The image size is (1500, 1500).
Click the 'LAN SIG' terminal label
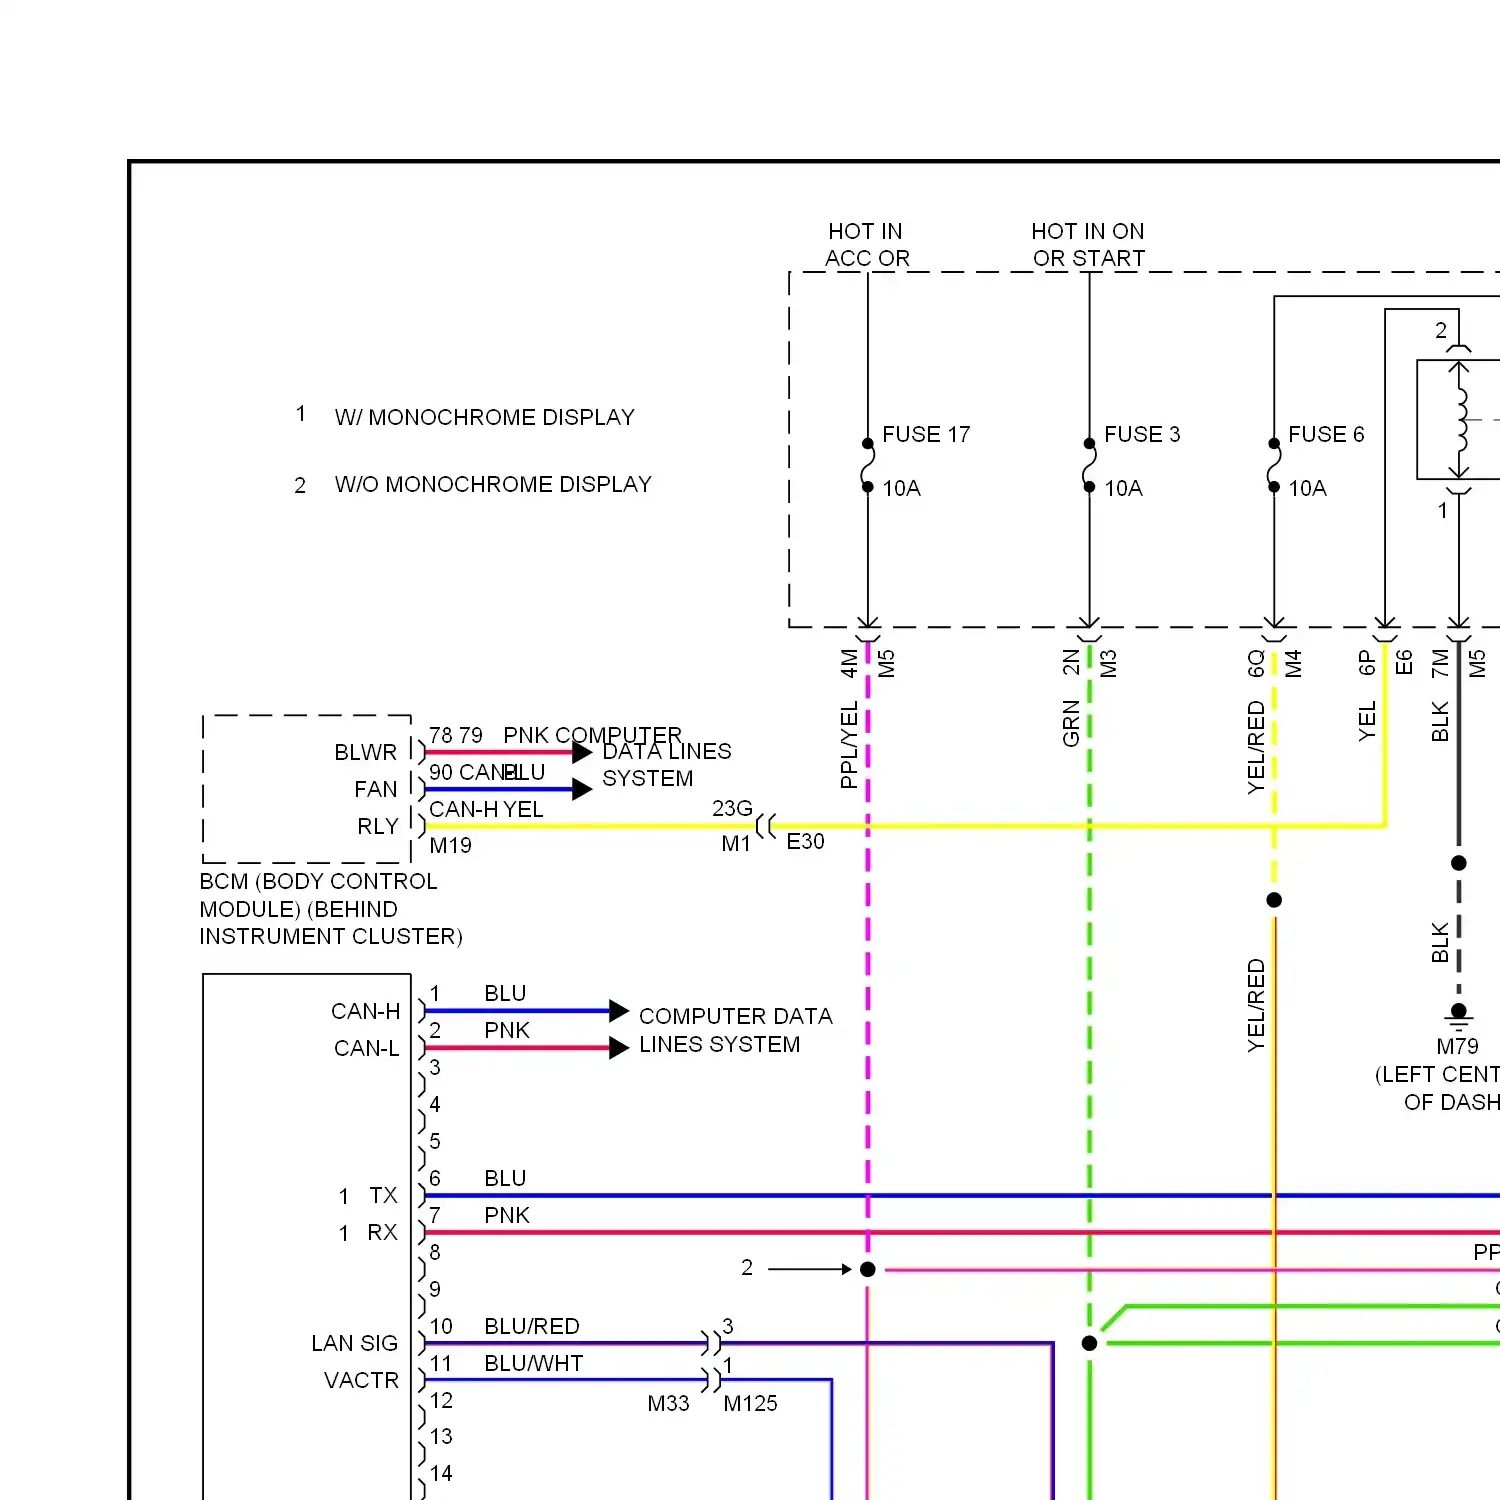354,1343
